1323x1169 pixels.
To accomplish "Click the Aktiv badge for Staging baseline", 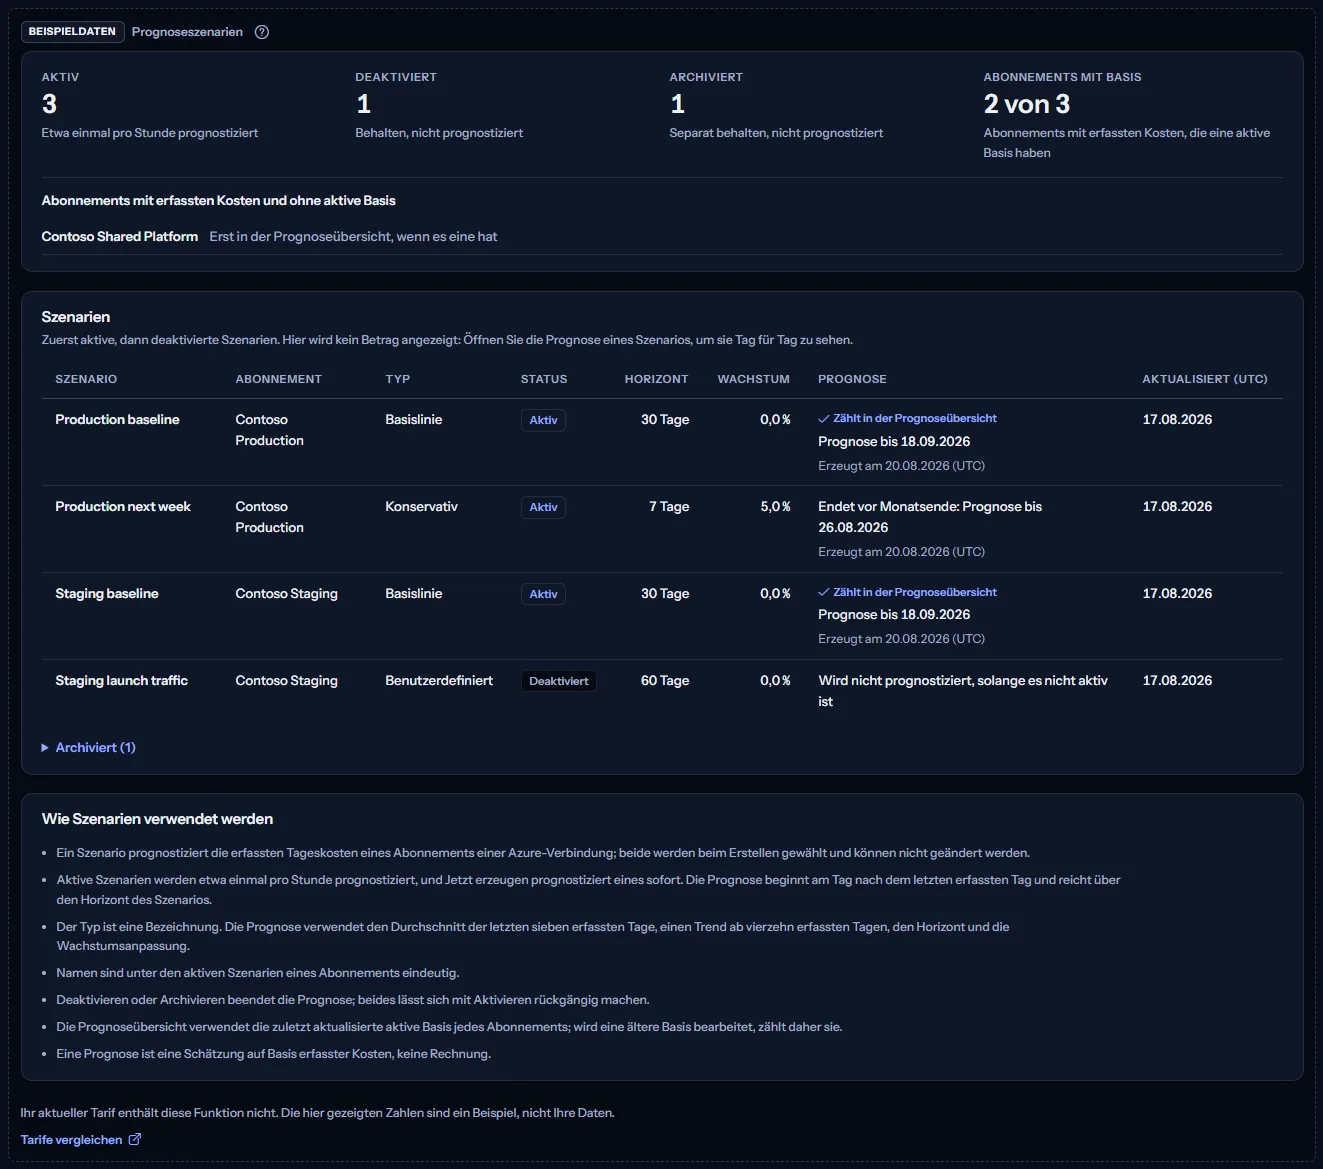I will tap(544, 594).
